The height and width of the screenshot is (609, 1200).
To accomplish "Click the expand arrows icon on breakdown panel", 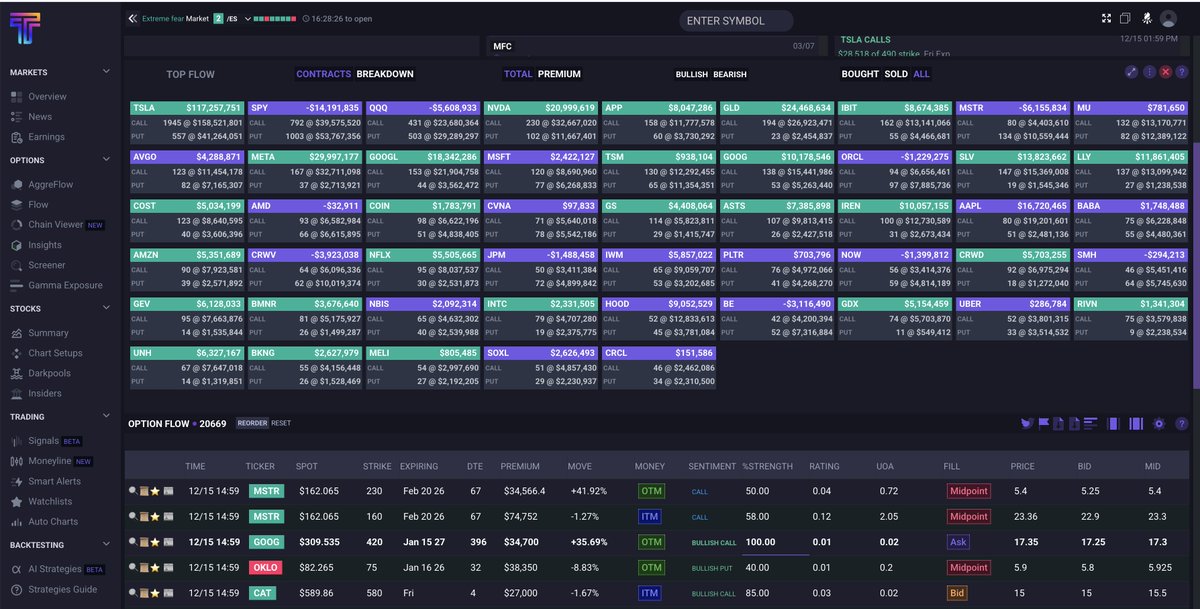I will pyautogui.click(x=1131, y=72).
